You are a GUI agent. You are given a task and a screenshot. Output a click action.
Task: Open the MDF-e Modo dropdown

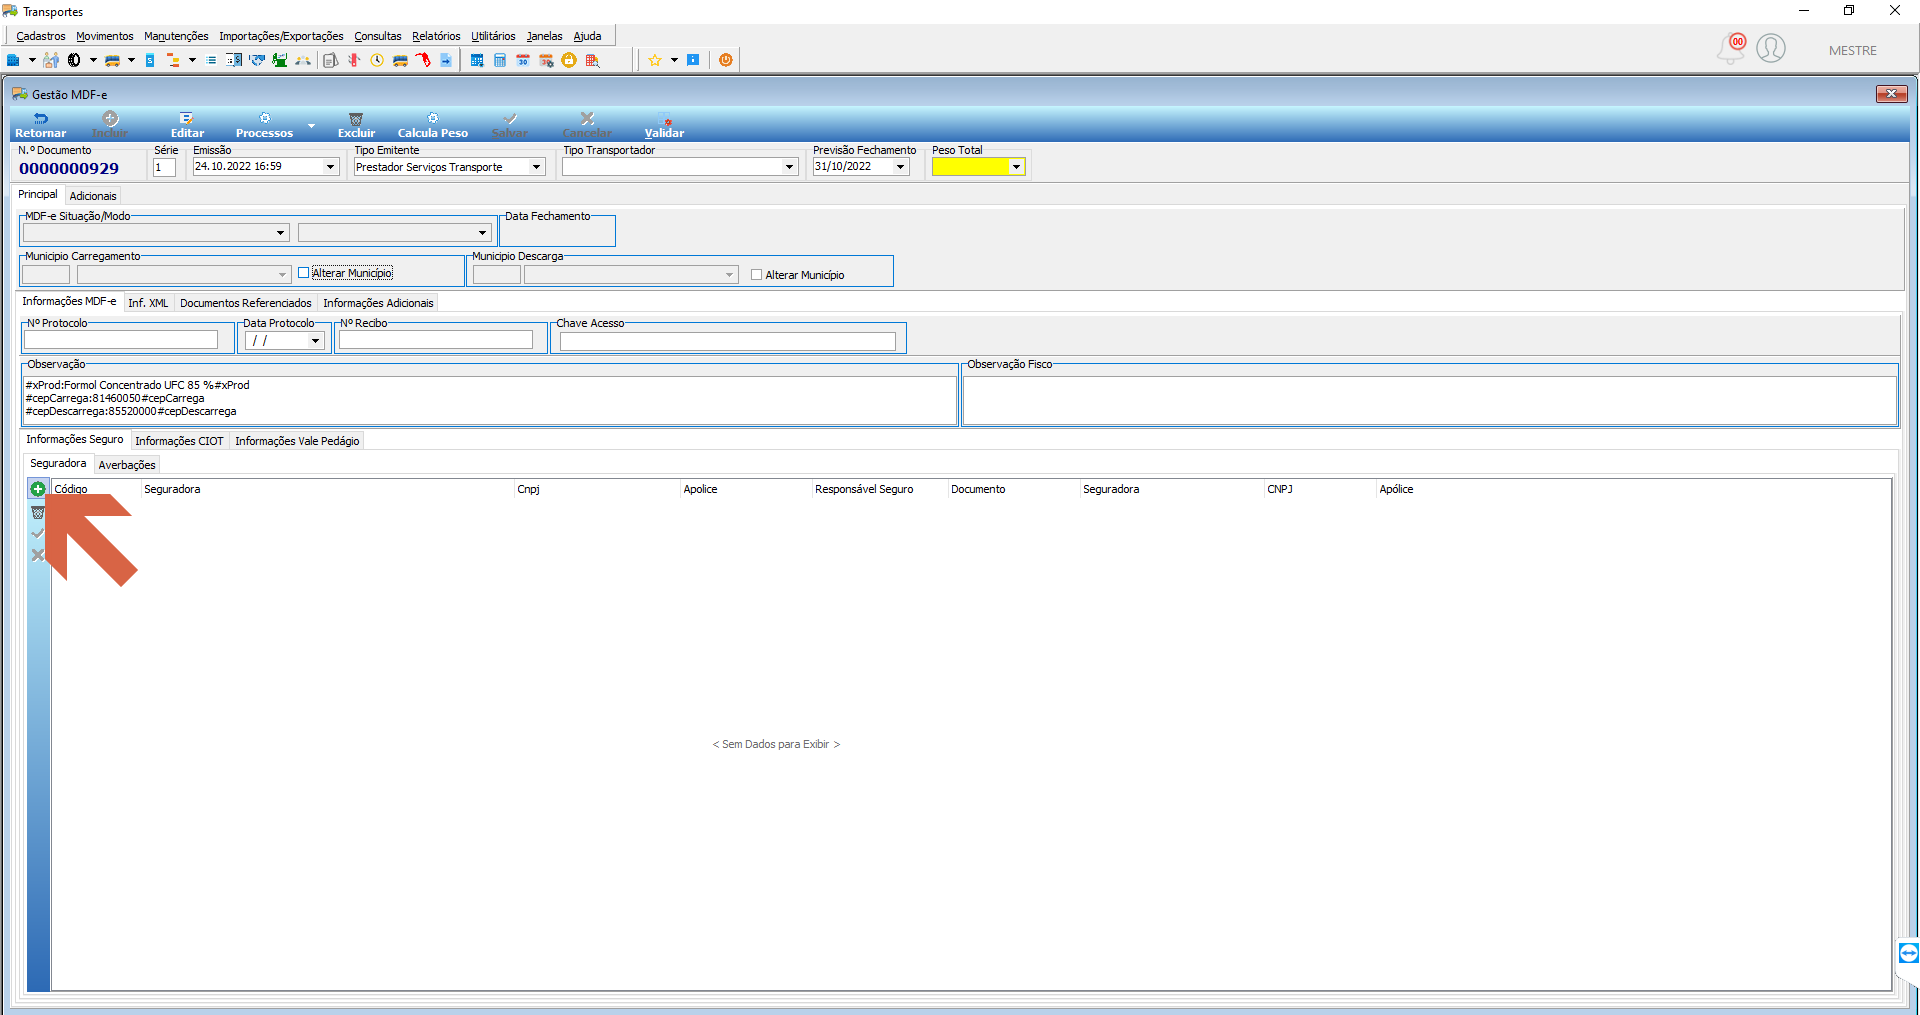tap(482, 233)
